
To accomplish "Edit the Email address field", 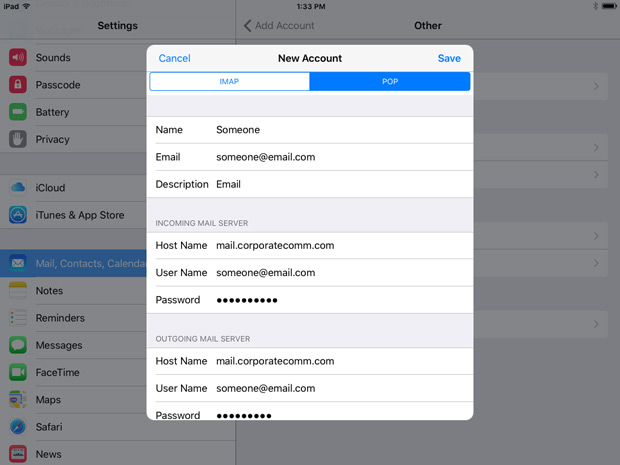I will coord(310,157).
